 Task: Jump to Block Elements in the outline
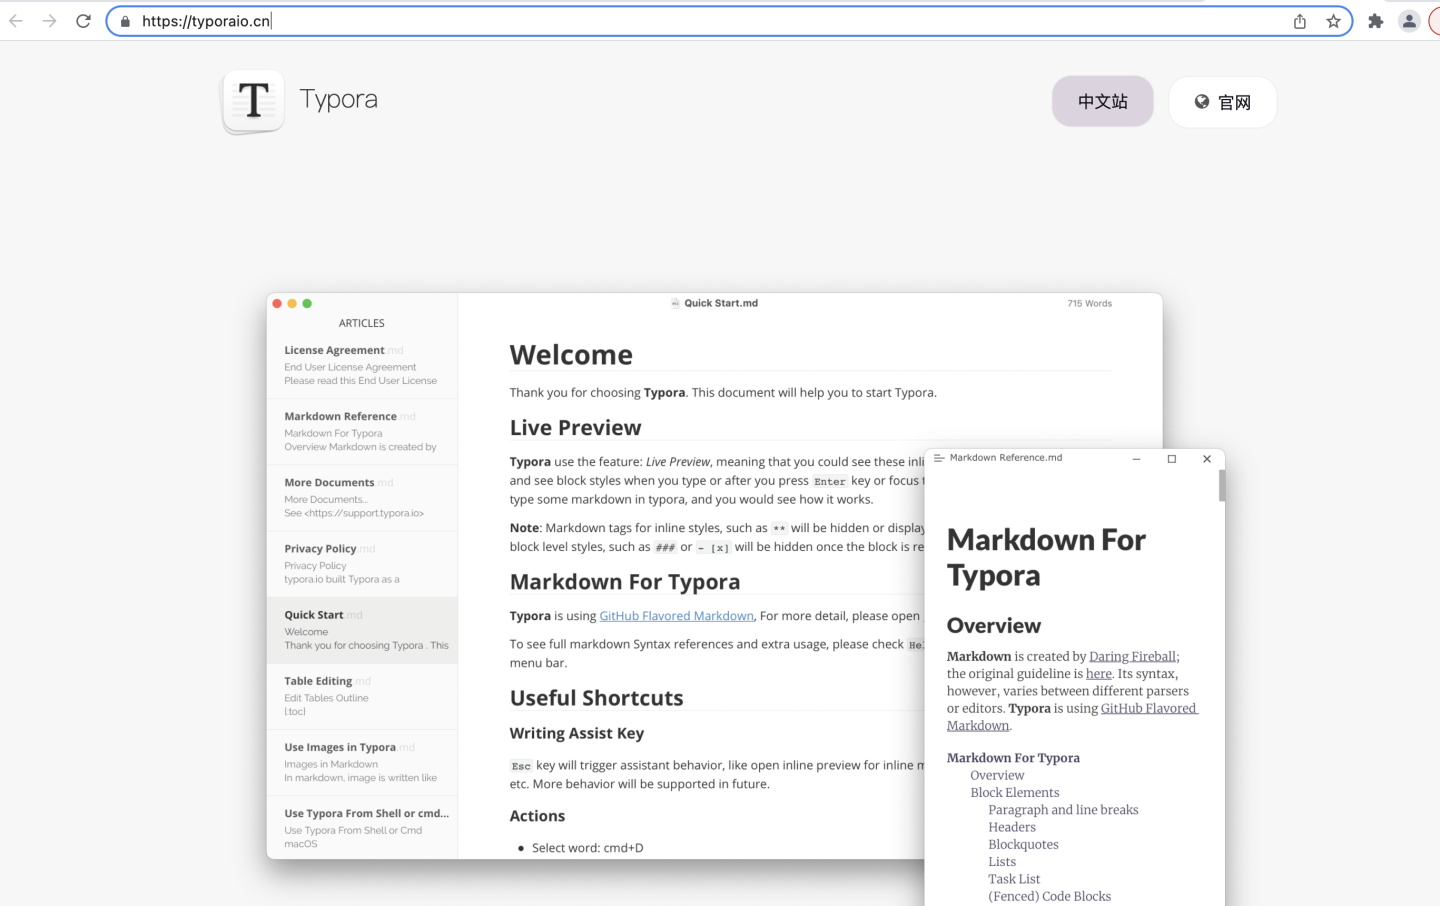(x=1015, y=793)
